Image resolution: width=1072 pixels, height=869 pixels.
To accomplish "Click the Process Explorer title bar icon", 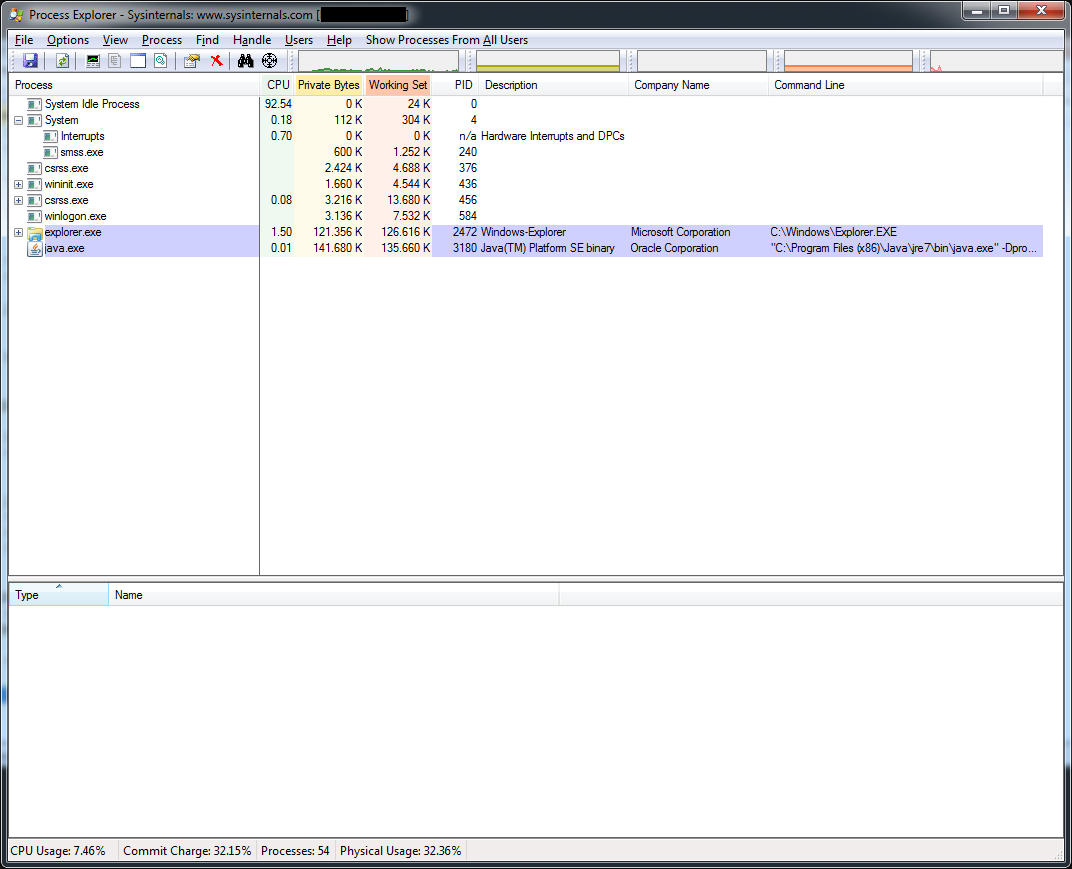I will click(16, 14).
